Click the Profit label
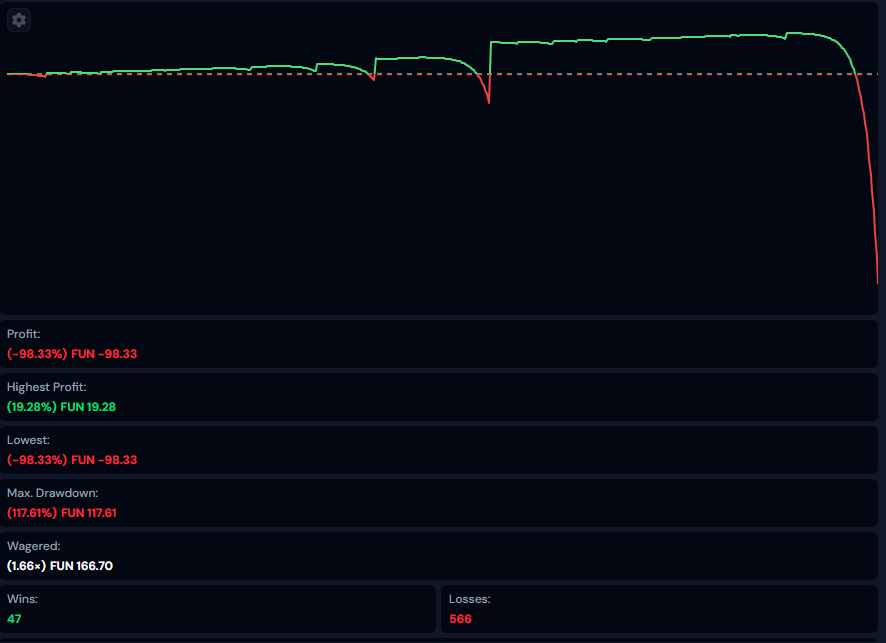886x643 pixels. (x=24, y=334)
